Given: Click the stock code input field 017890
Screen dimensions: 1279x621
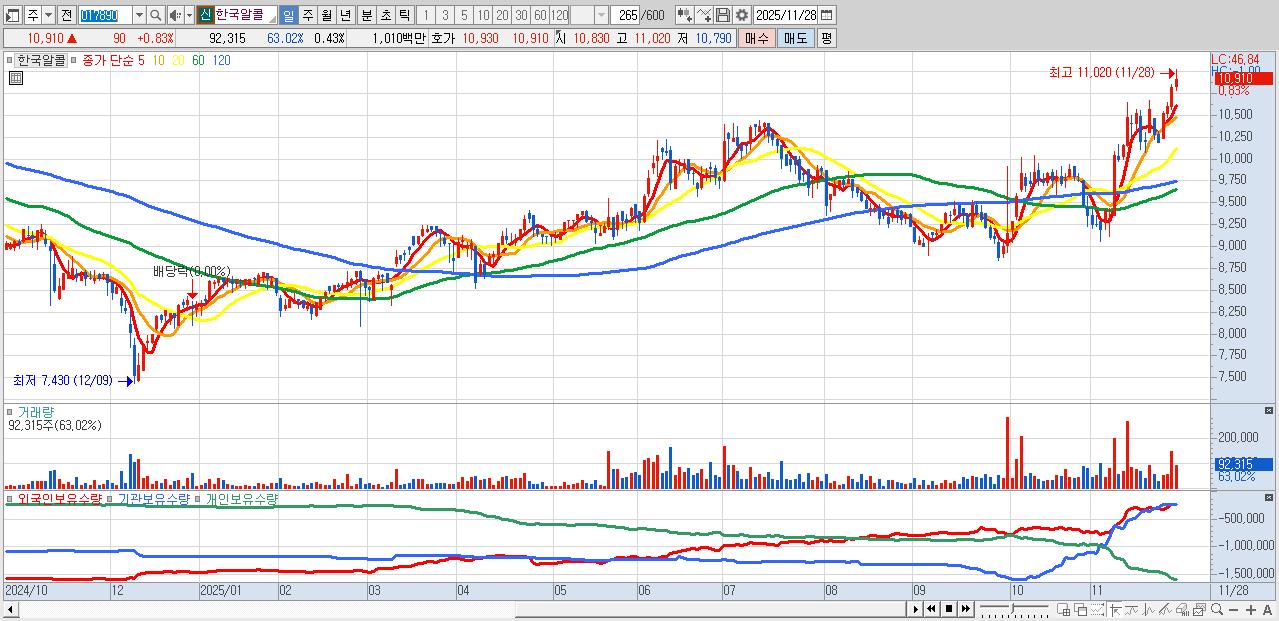Looking at the screenshot, I should (x=105, y=15).
